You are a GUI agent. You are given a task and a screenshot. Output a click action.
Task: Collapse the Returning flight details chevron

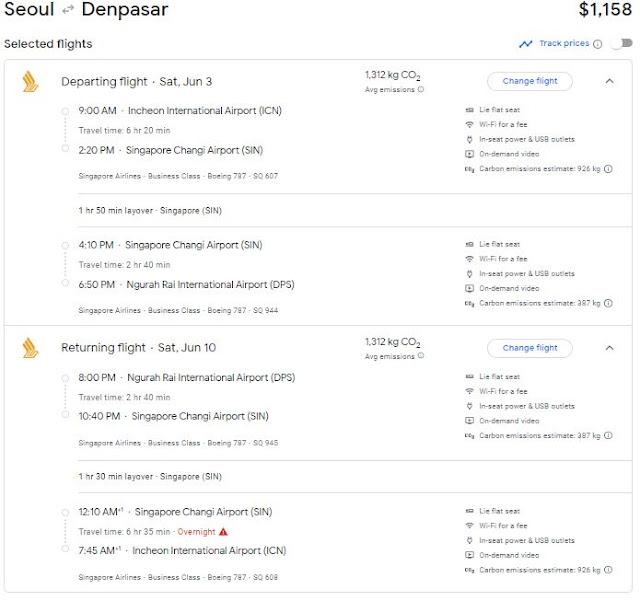pos(610,348)
